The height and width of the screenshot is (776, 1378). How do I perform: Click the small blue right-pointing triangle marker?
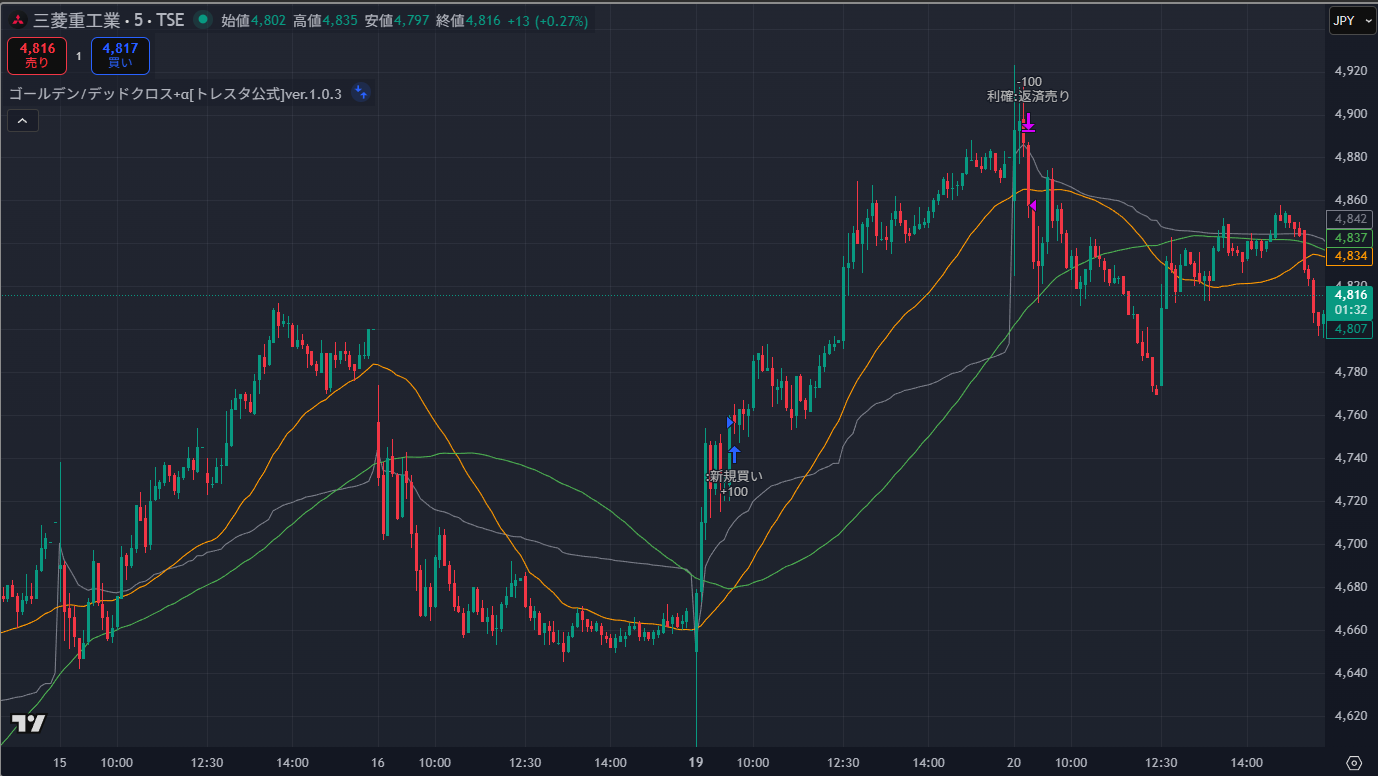730,422
